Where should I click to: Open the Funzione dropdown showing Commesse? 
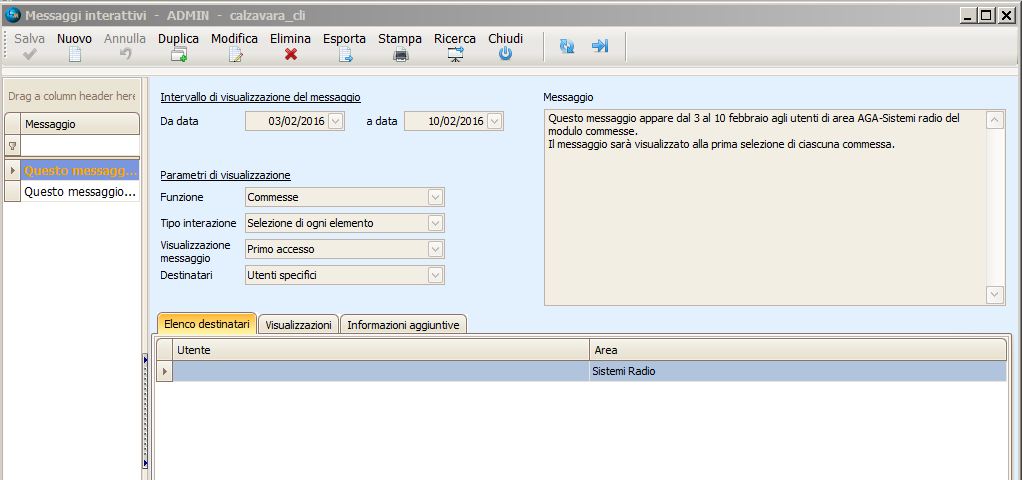[435, 197]
